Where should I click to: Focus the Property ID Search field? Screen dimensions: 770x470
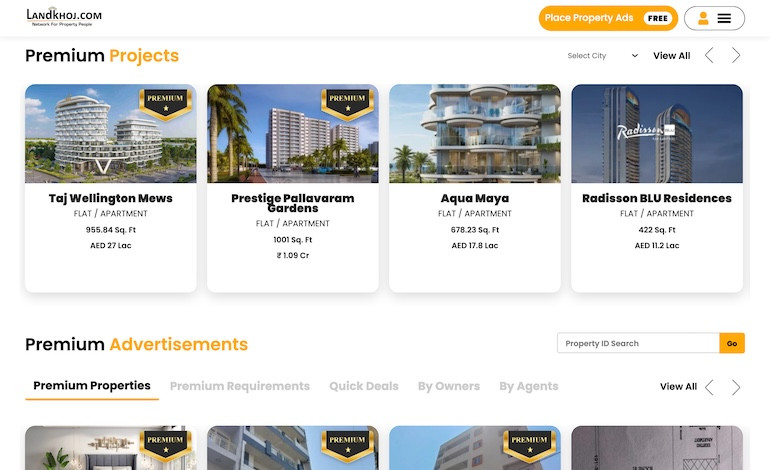point(638,343)
